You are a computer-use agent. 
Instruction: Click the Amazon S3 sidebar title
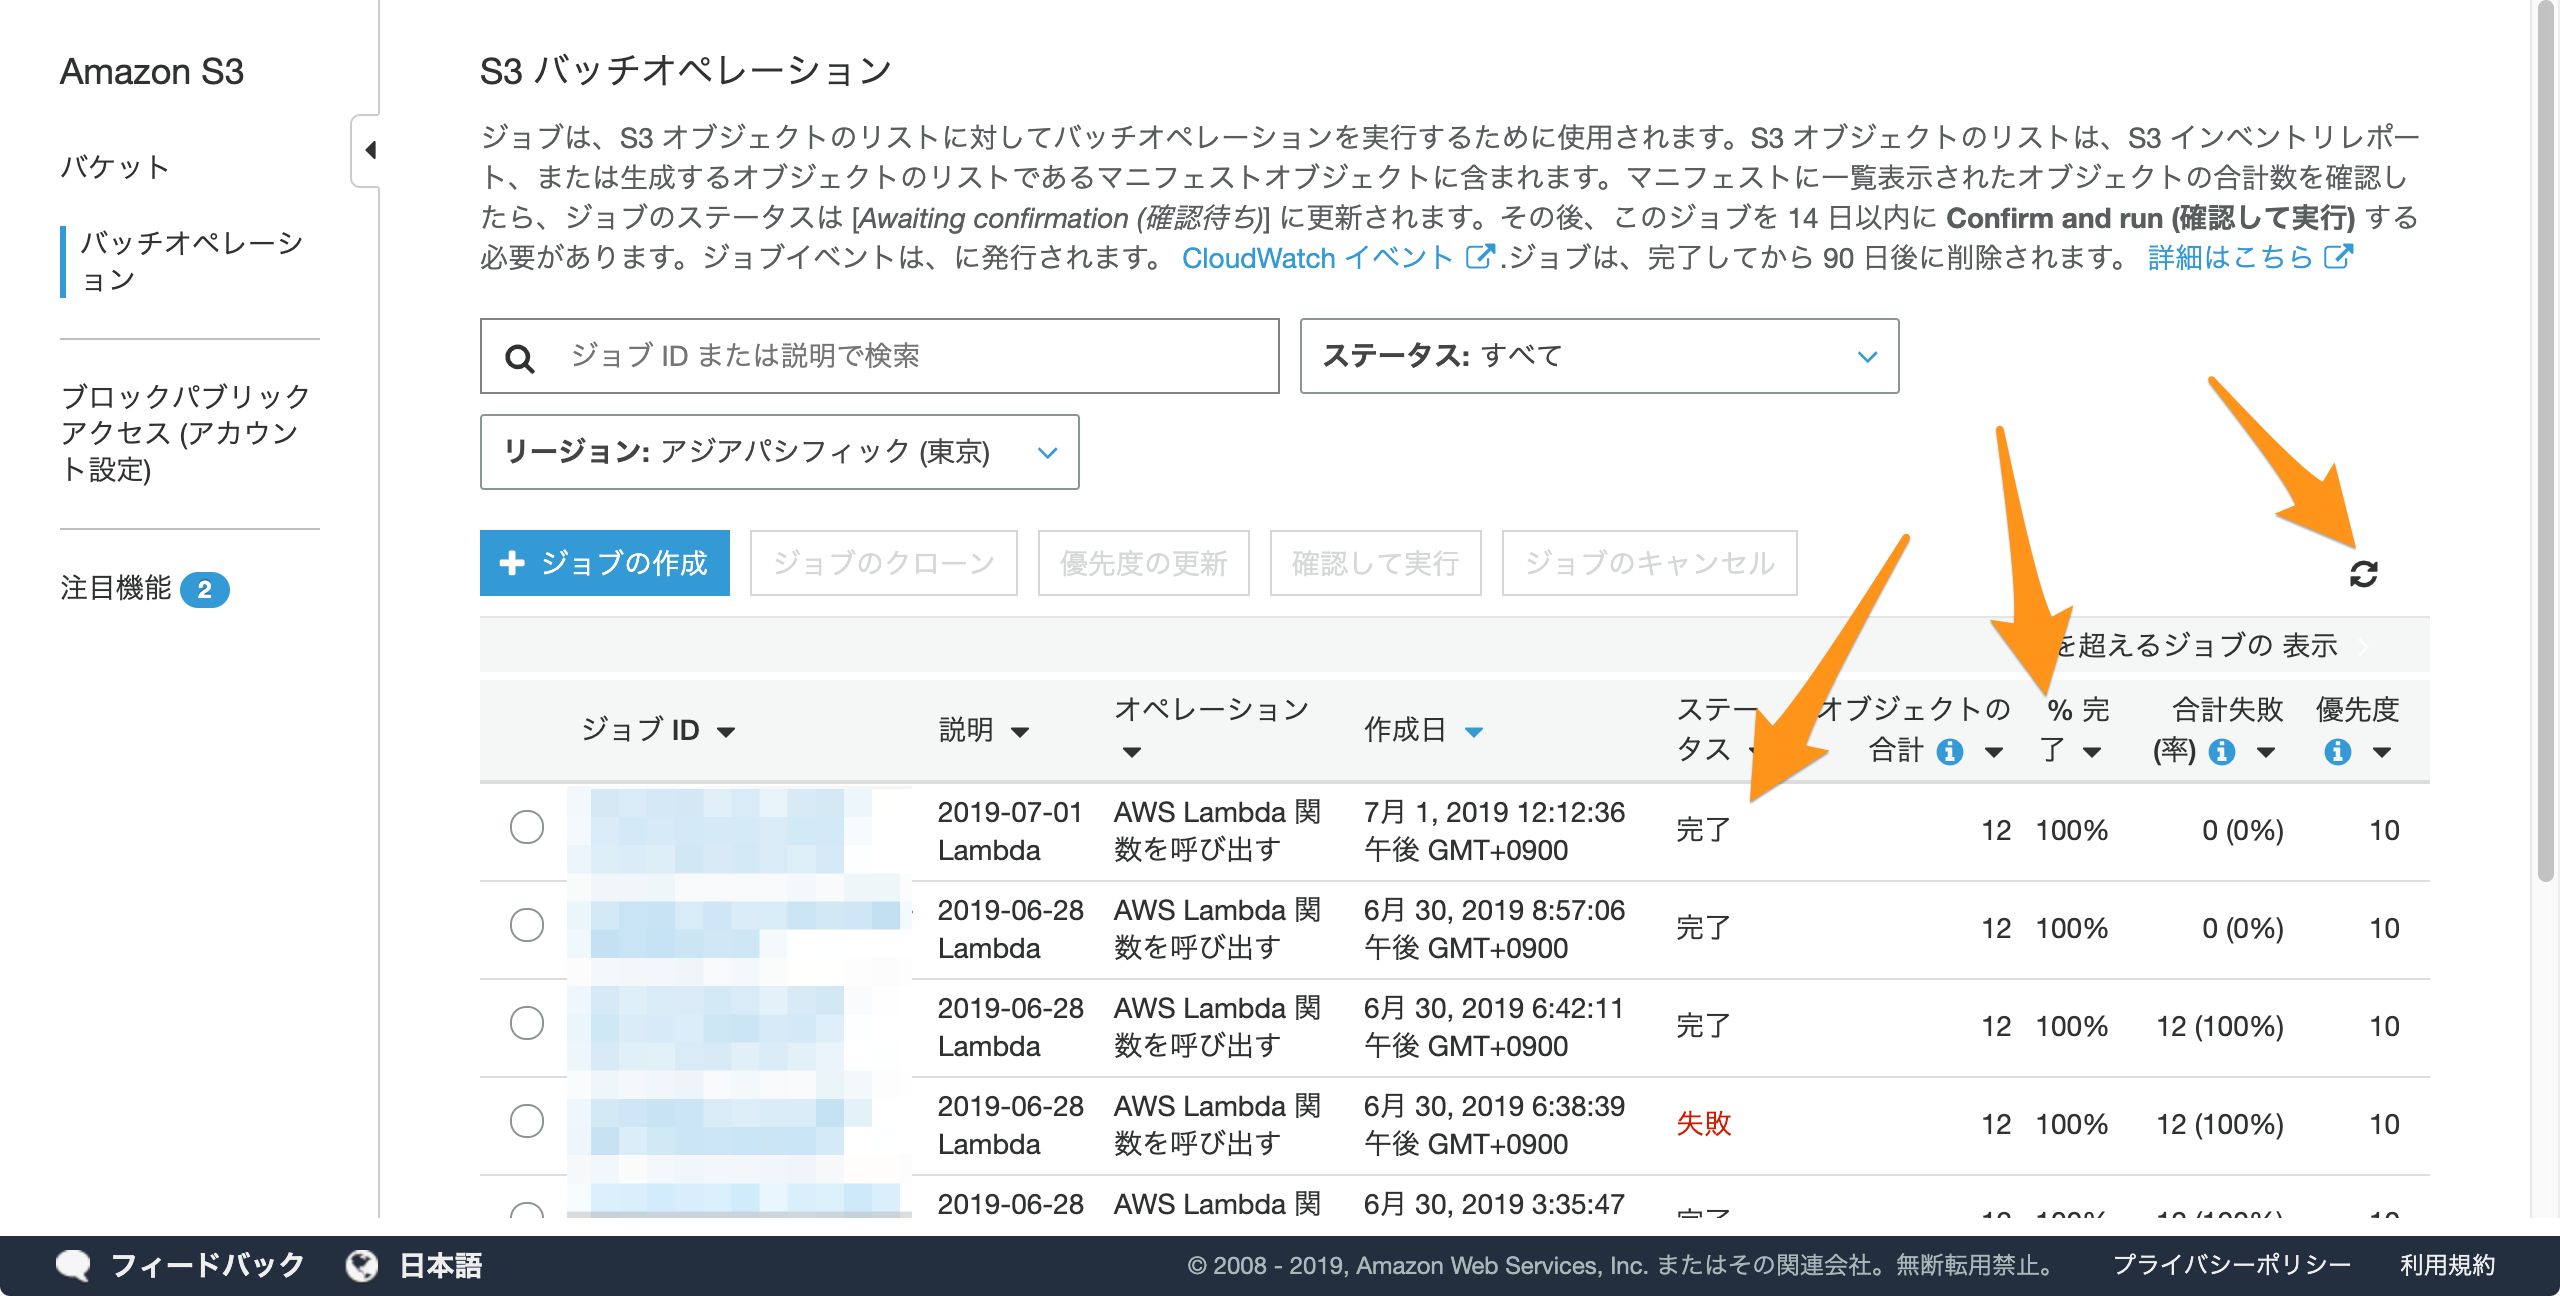[152, 72]
